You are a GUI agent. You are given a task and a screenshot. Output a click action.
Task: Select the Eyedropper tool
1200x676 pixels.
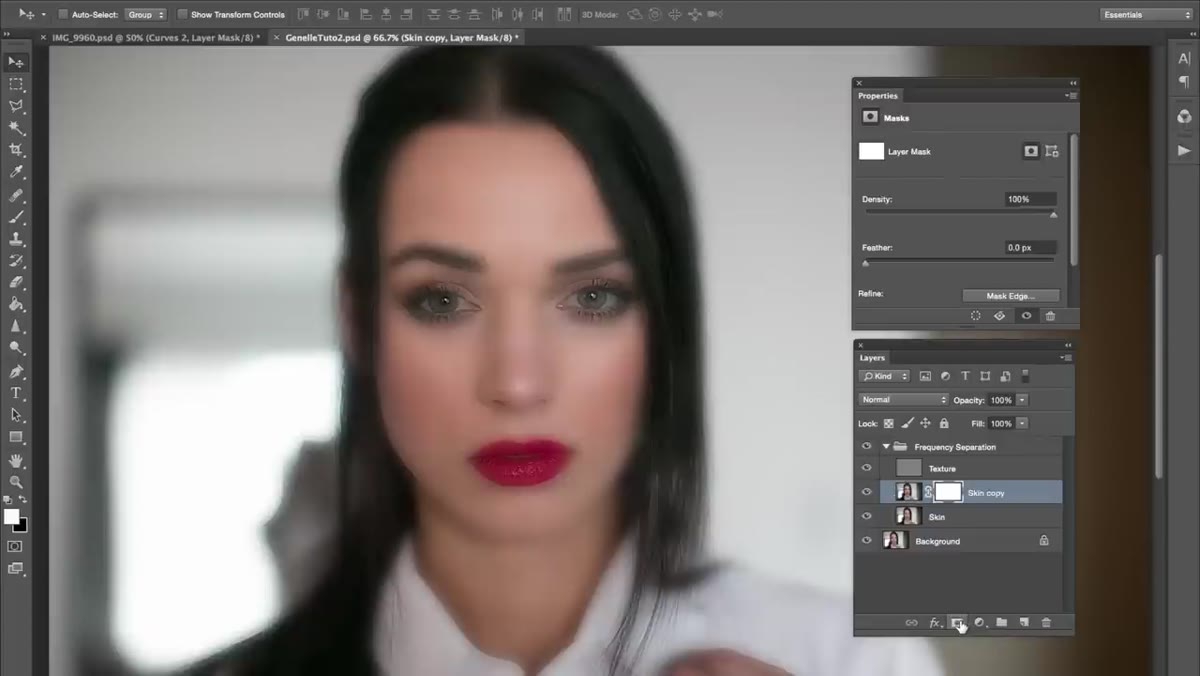click(x=16, y=172)
